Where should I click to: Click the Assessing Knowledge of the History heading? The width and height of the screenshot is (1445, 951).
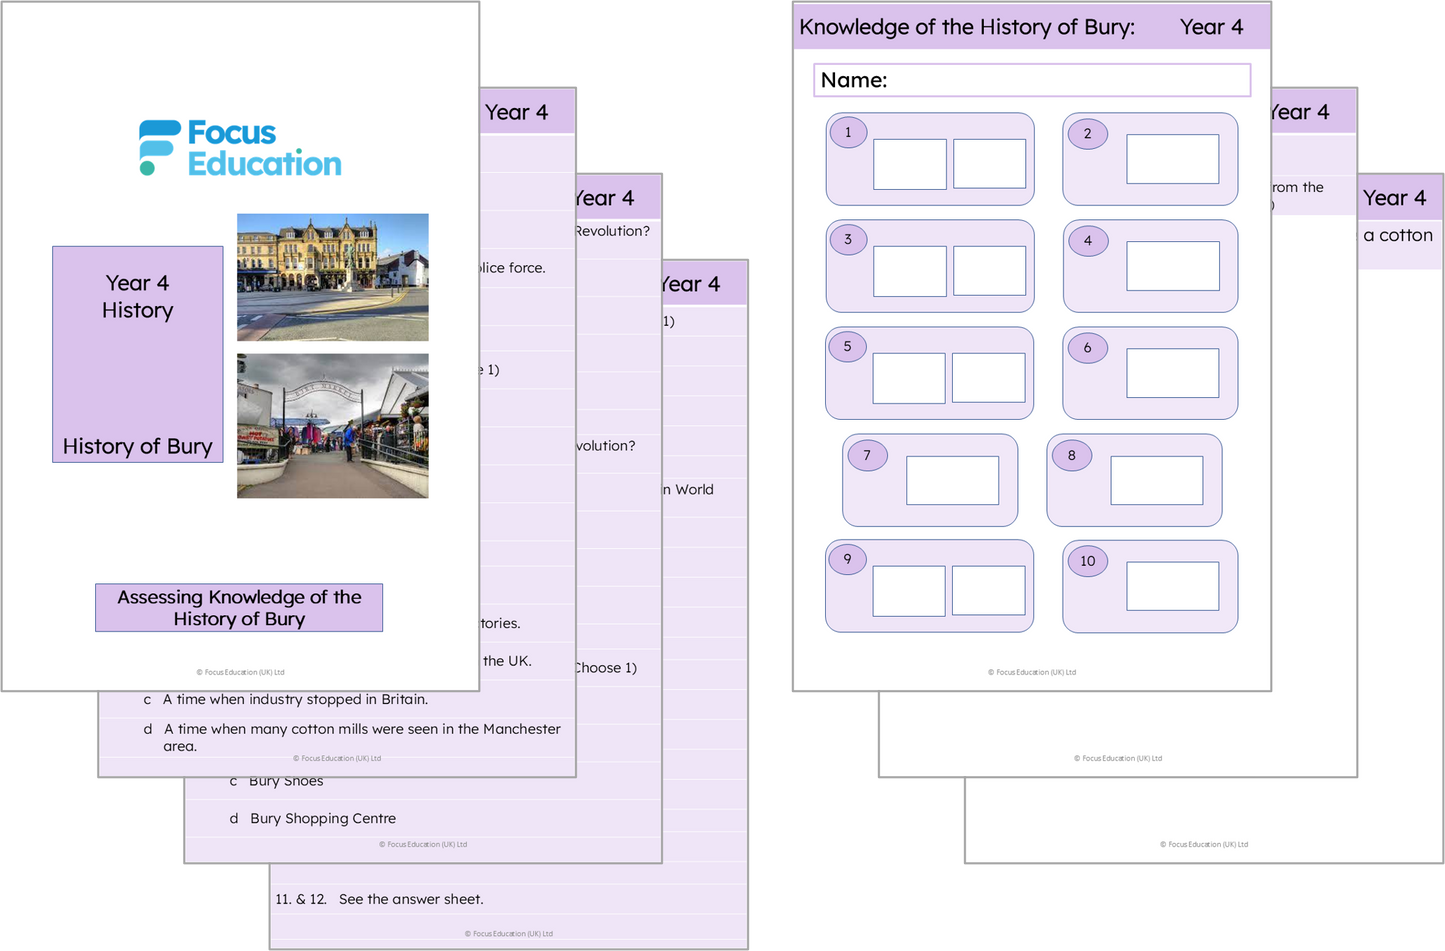(x=239, y=607)
